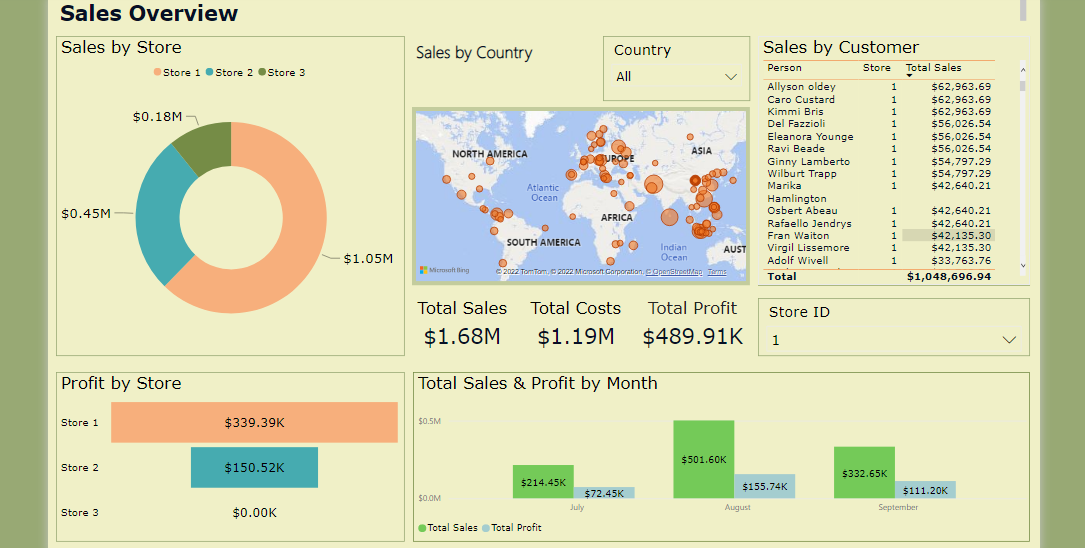
Task: Select the Fran Waiton table row
Action: (798, 235)
